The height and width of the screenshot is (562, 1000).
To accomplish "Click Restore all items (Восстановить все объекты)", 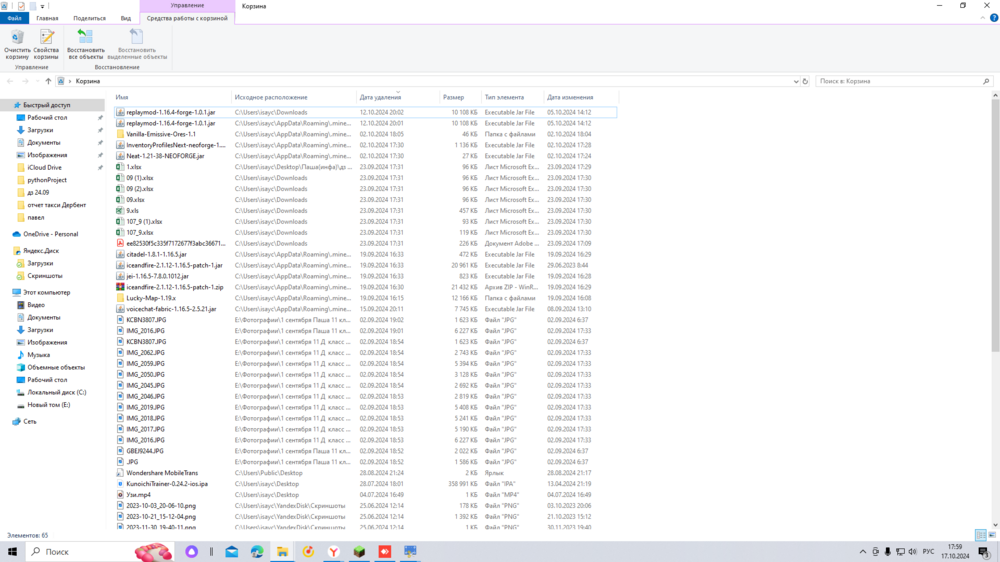I will (85, 44).
